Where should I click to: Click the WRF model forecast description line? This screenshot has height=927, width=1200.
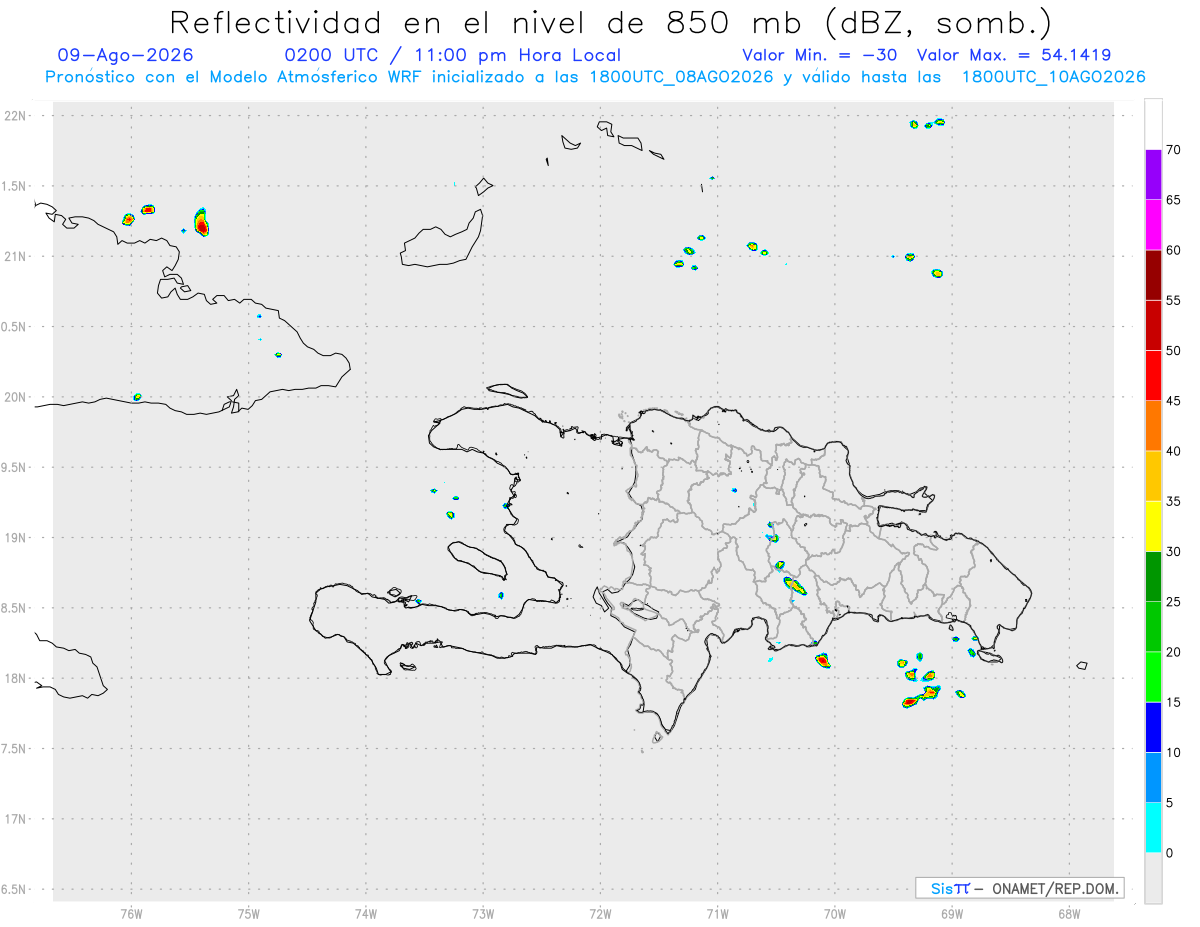coord(595,77)
